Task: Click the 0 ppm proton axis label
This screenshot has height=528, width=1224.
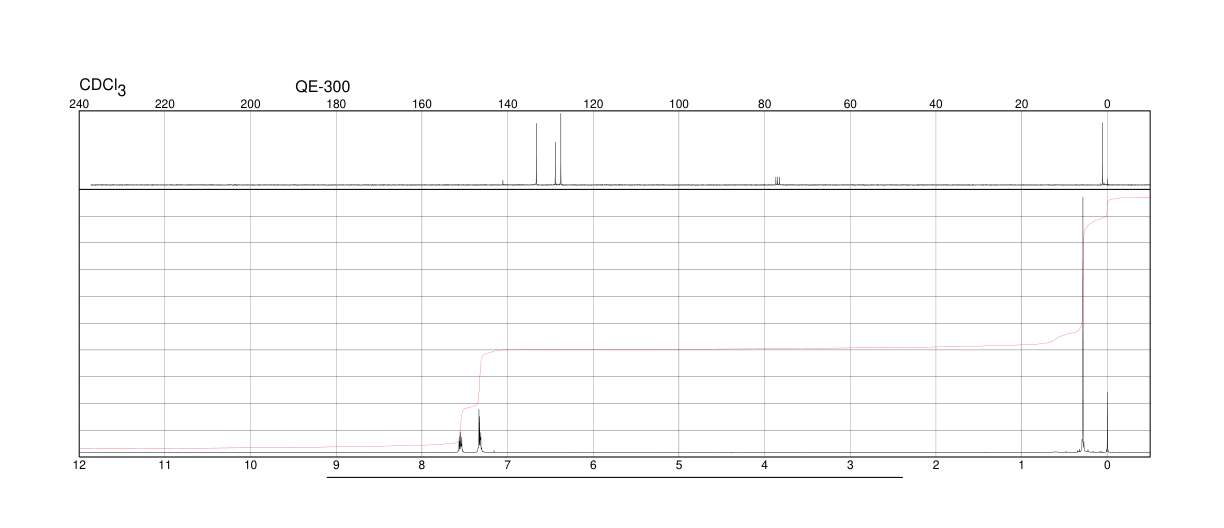Action: click(1107, 466)
